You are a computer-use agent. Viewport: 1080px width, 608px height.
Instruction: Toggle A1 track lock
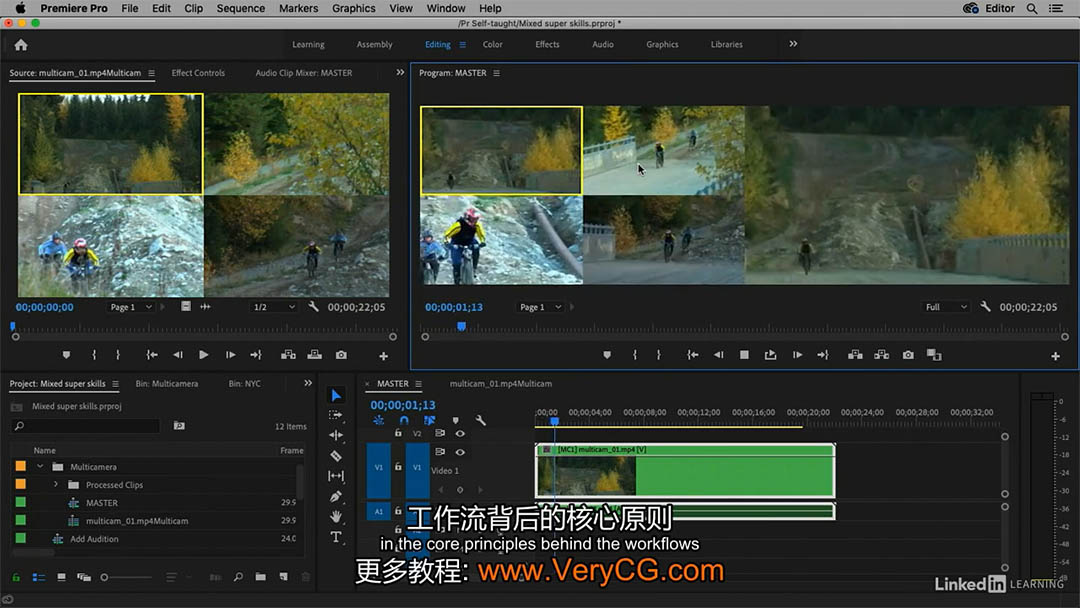click(398, 511)
